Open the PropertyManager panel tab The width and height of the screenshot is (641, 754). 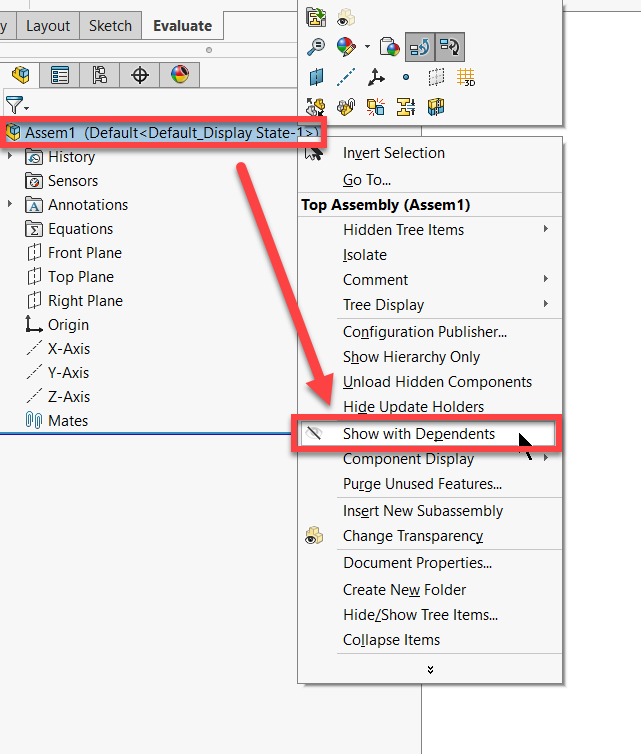point(60,75)
